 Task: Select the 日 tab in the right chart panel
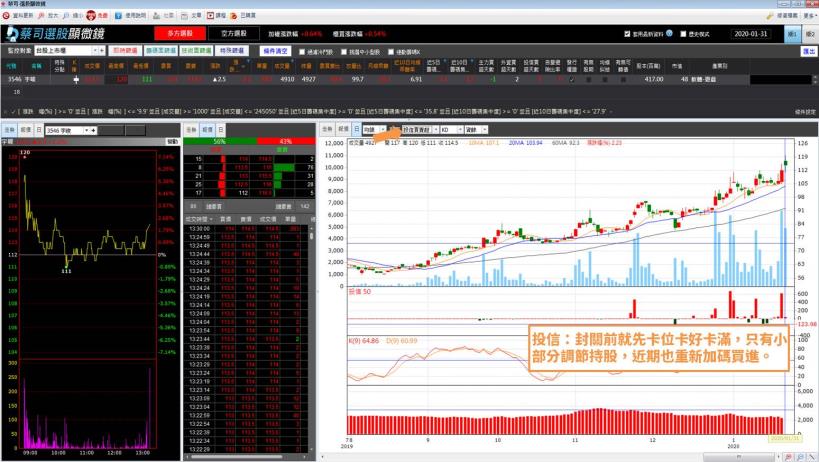click(356, 129)
